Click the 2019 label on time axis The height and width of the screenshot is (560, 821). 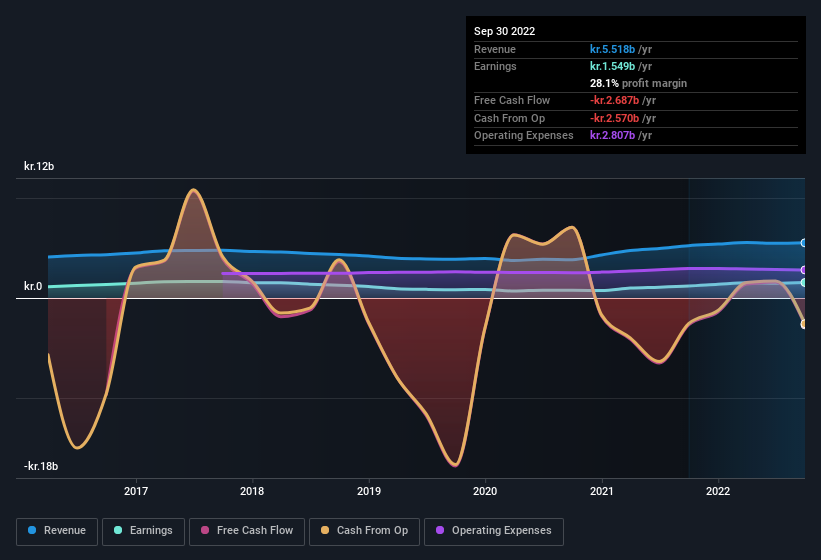click(x=369, y=491)
